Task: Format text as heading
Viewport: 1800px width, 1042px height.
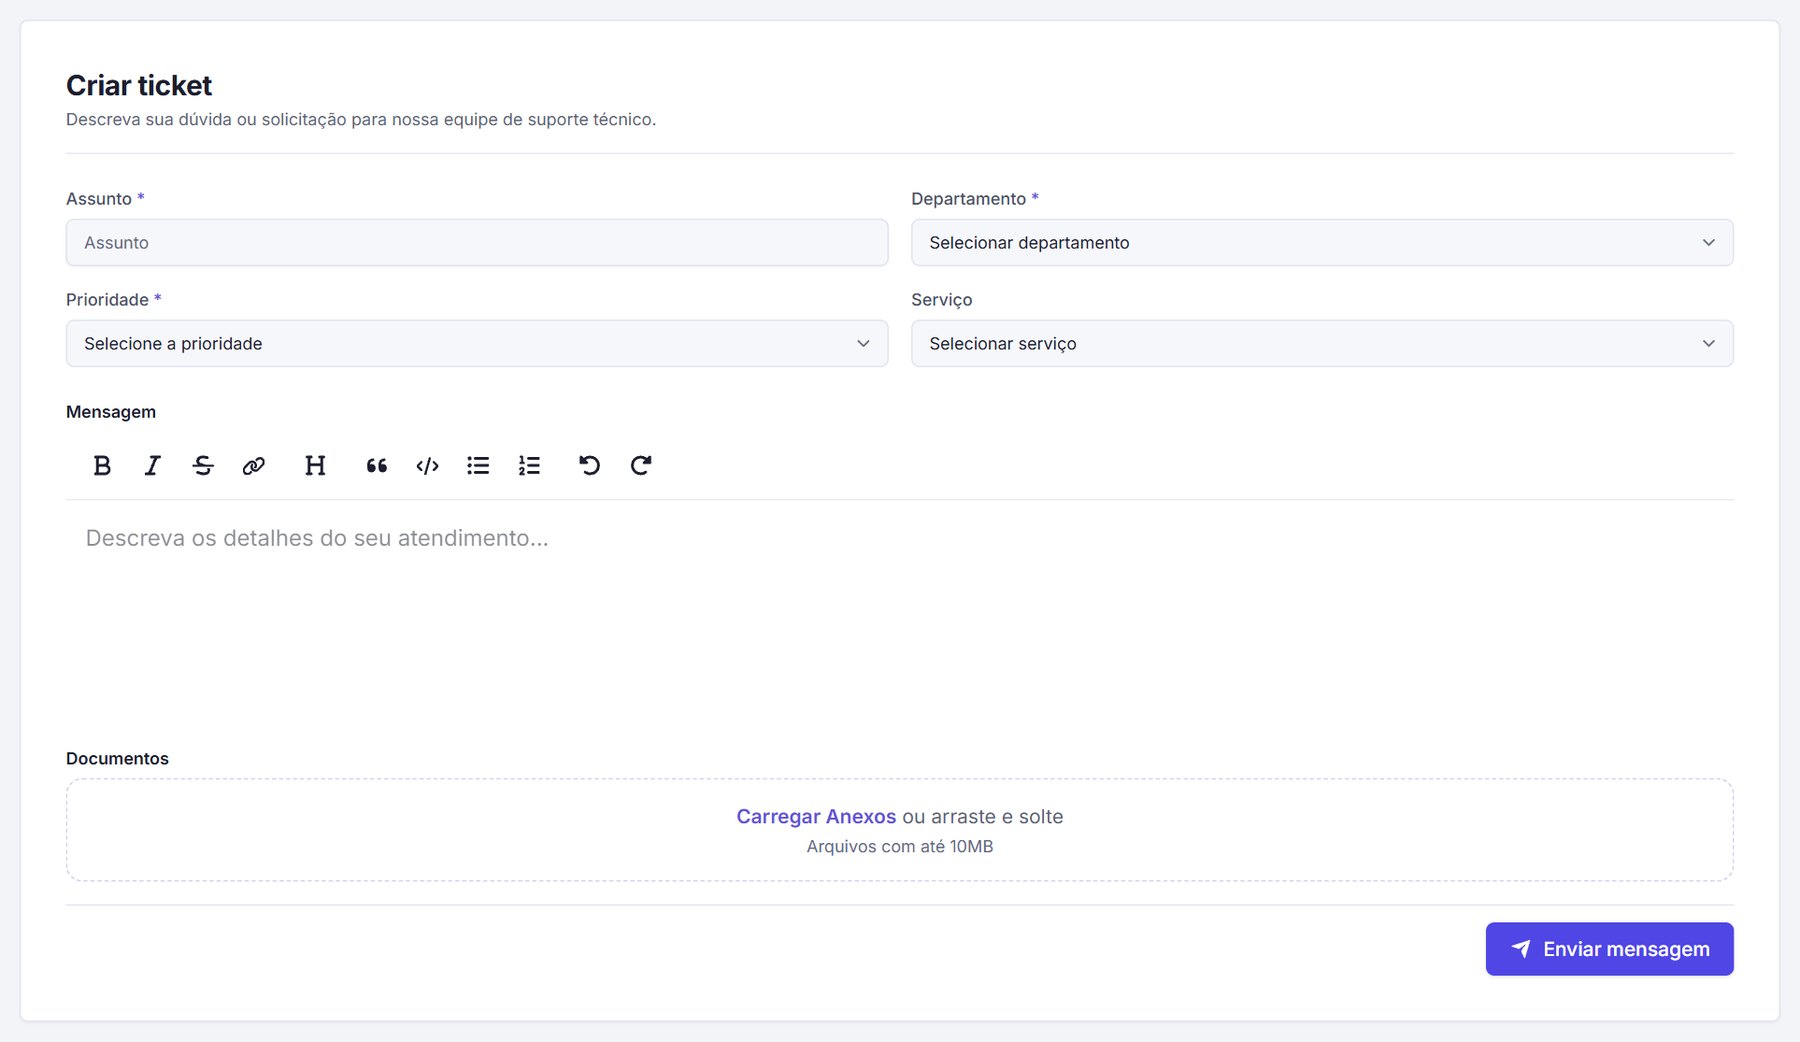Action: (315, 465)
